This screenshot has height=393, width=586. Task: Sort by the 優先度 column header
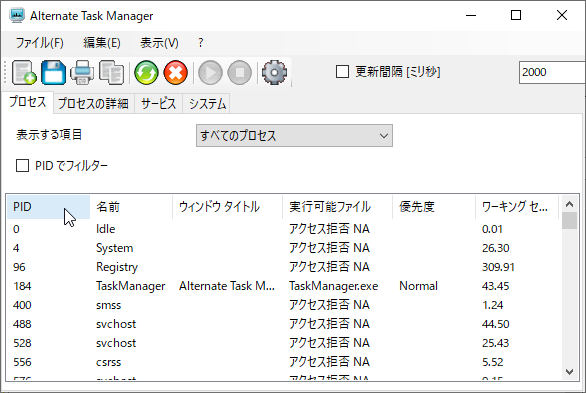tap(434, 207)
